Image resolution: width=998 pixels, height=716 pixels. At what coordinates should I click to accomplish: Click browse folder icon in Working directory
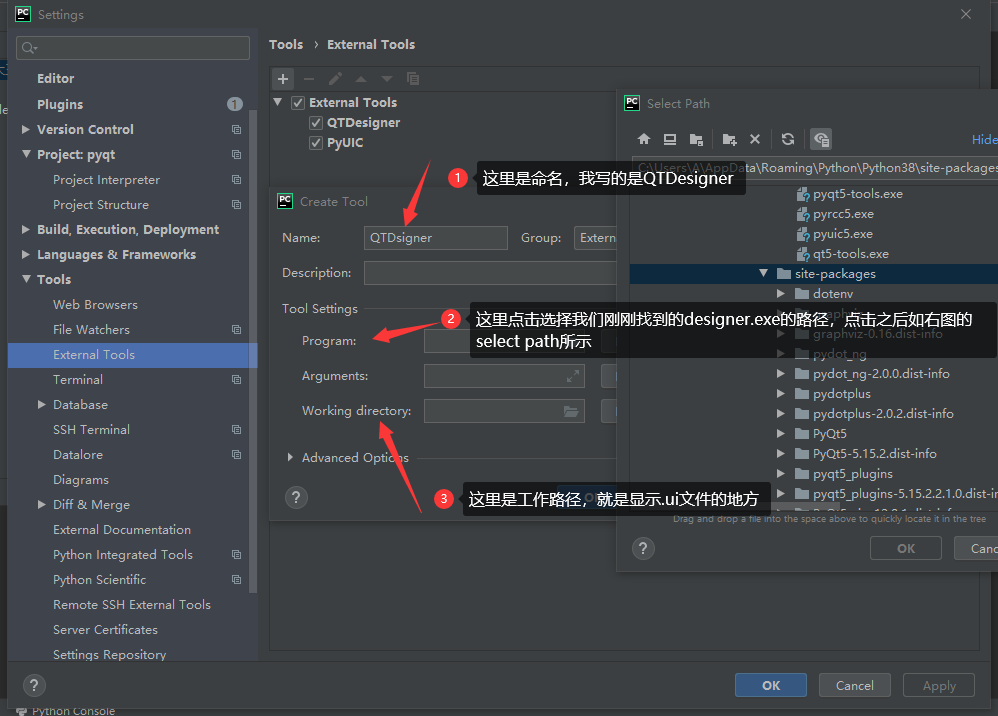pyautogui.click(x=571, y=412)
